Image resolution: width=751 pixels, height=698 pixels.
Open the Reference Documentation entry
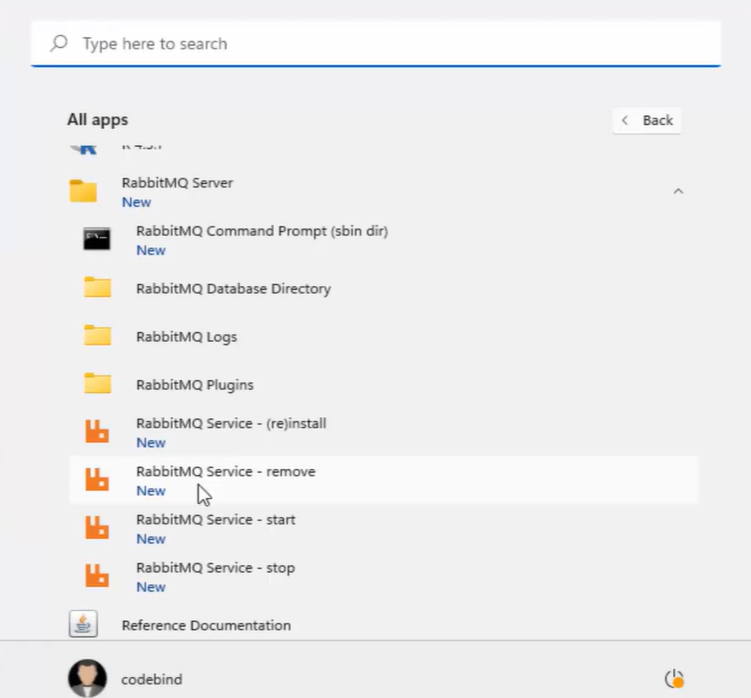[206, 625]
